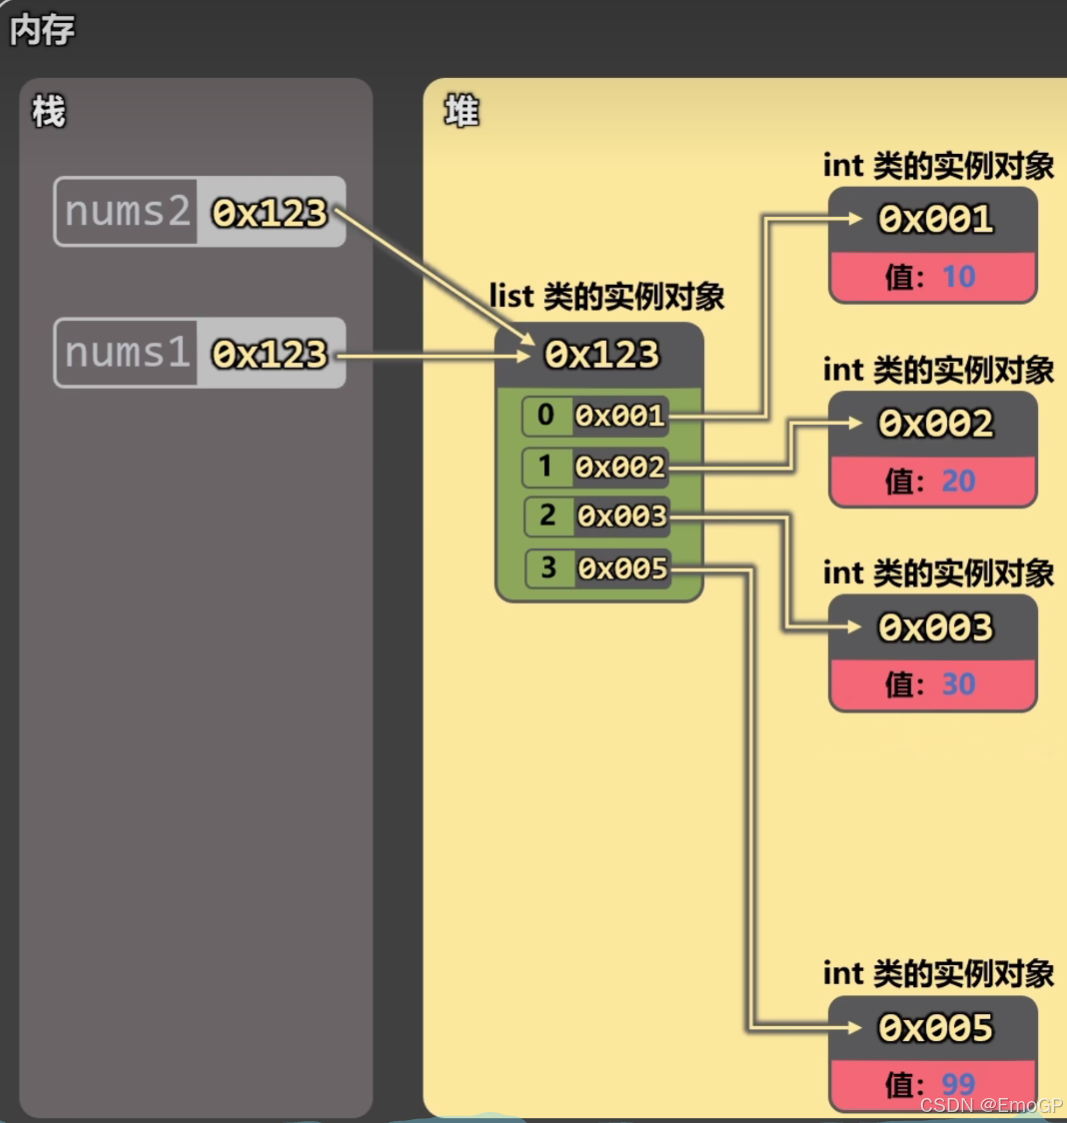Screen dimensions: 1067x1123
Task: Click list entry 0x005 at index 3
Action: click(x=623, y=568)
